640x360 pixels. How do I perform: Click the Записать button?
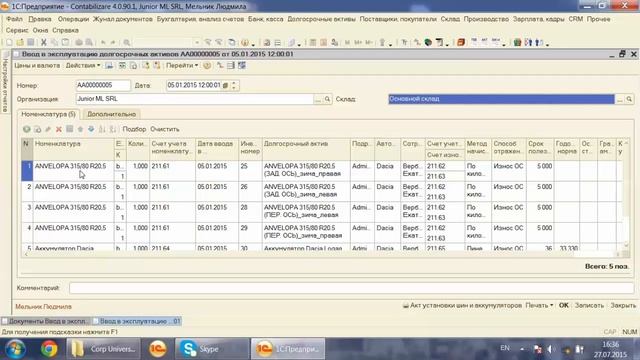point(589,305)
